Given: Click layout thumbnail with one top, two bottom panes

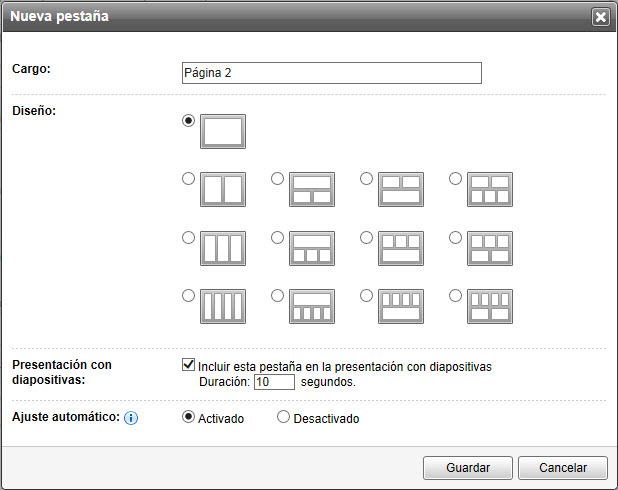Looking at the screenshot, I should pyautogui.click(x=312, y=189).
